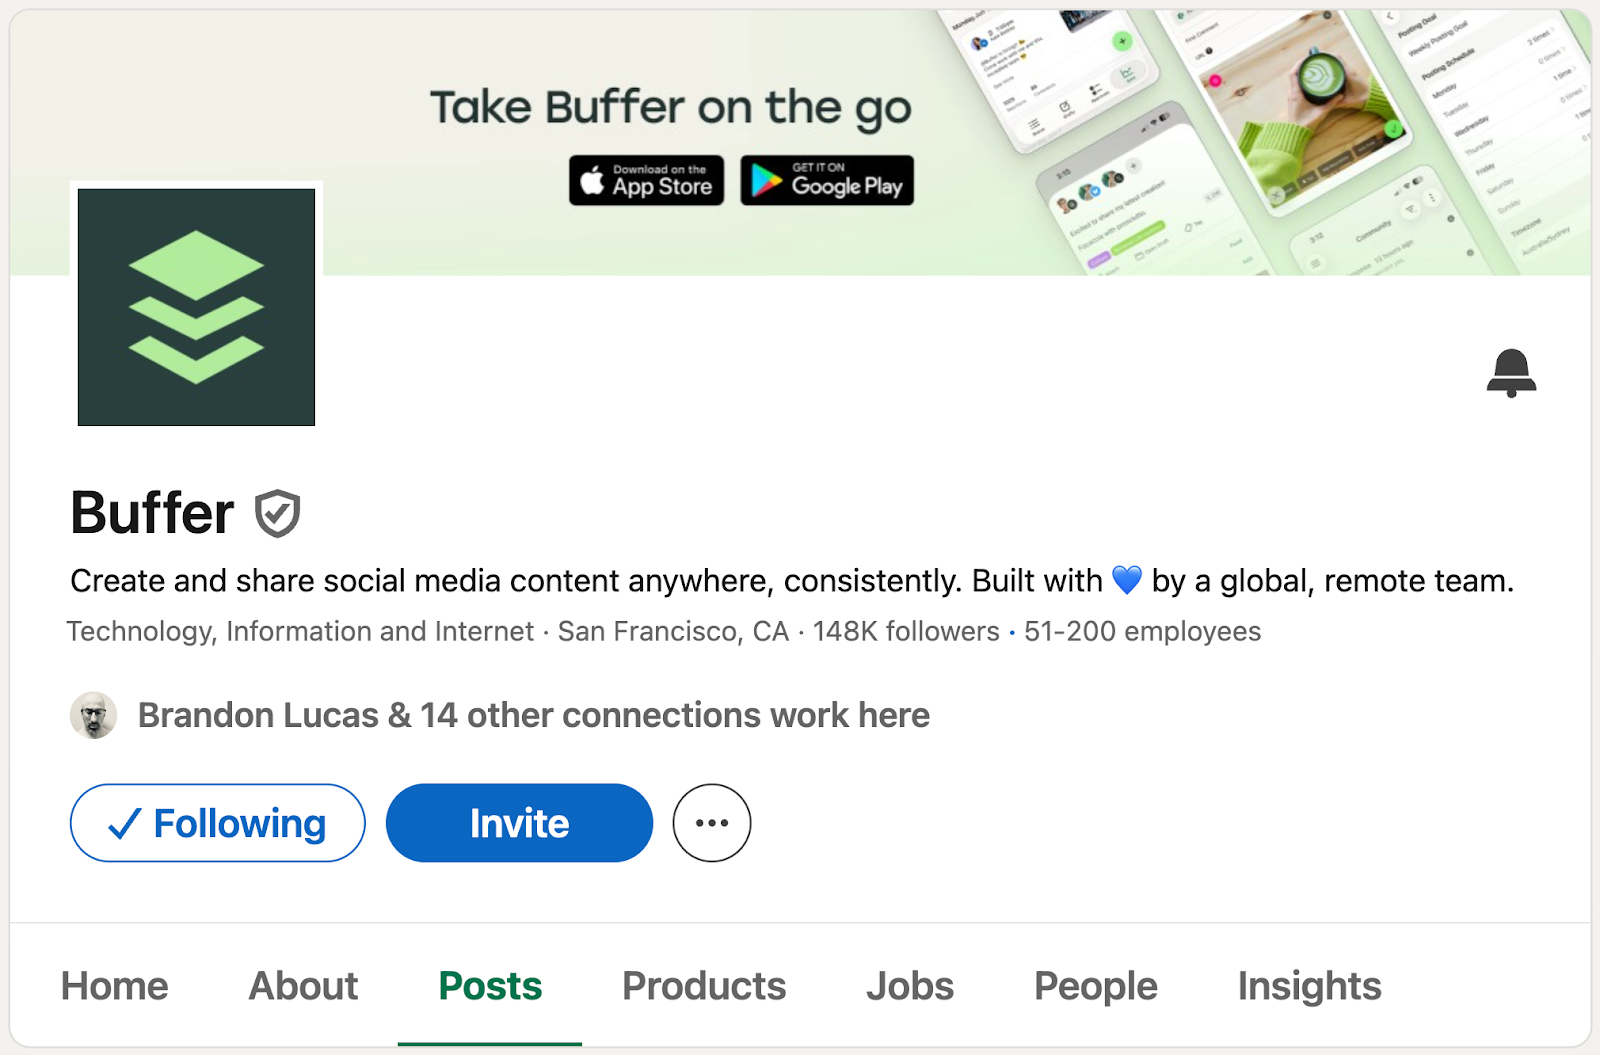Screen dimensions: 1600x1055
Task: Switch to the Home tab
Action: [113, 986]
